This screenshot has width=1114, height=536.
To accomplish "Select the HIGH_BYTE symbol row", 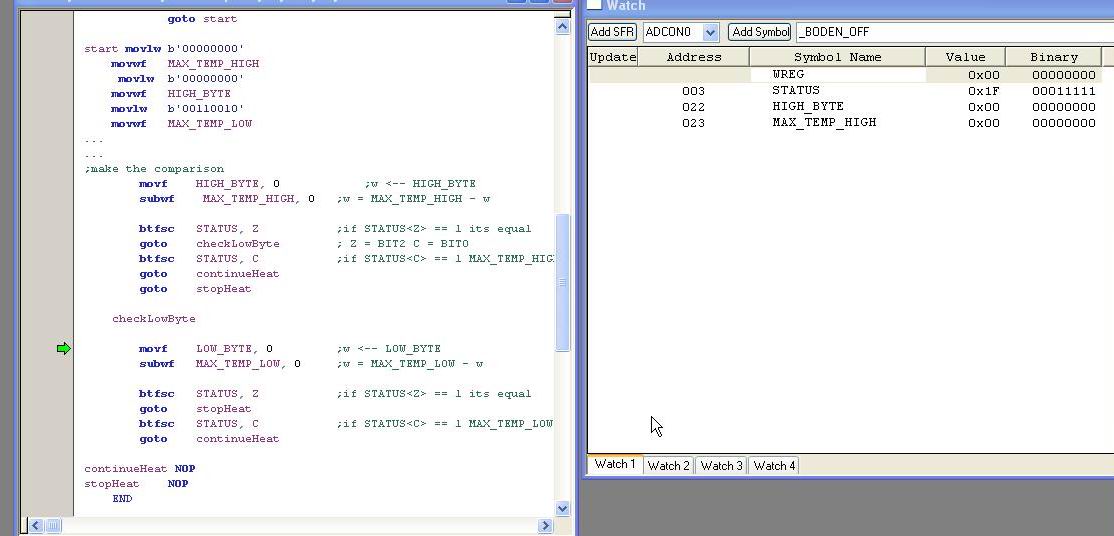I will 845,107.
